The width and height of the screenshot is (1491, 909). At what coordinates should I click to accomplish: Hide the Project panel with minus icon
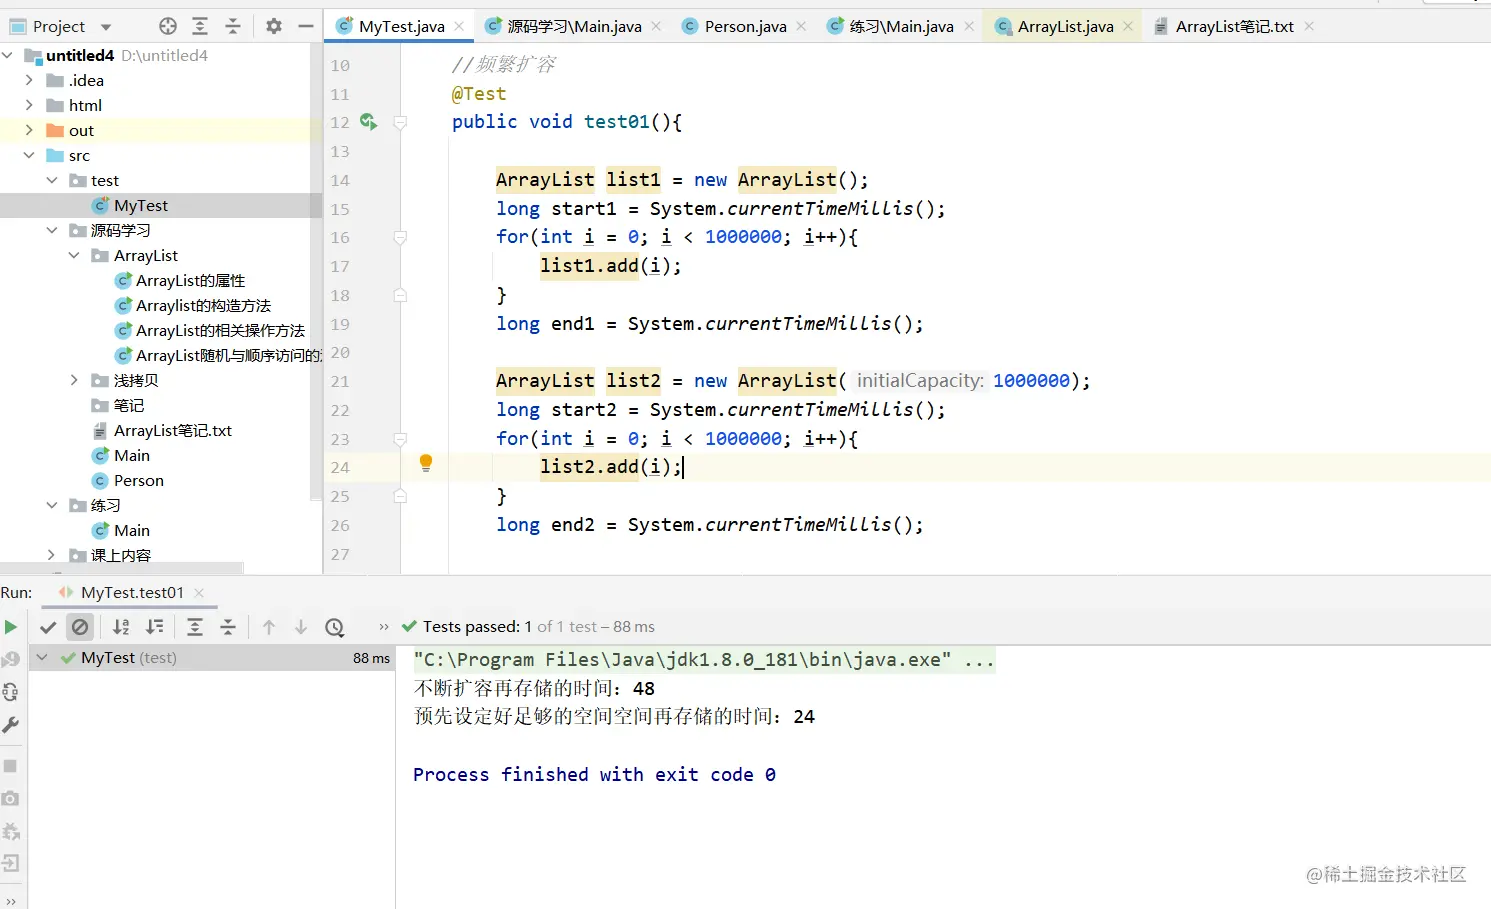click(306, 26)
